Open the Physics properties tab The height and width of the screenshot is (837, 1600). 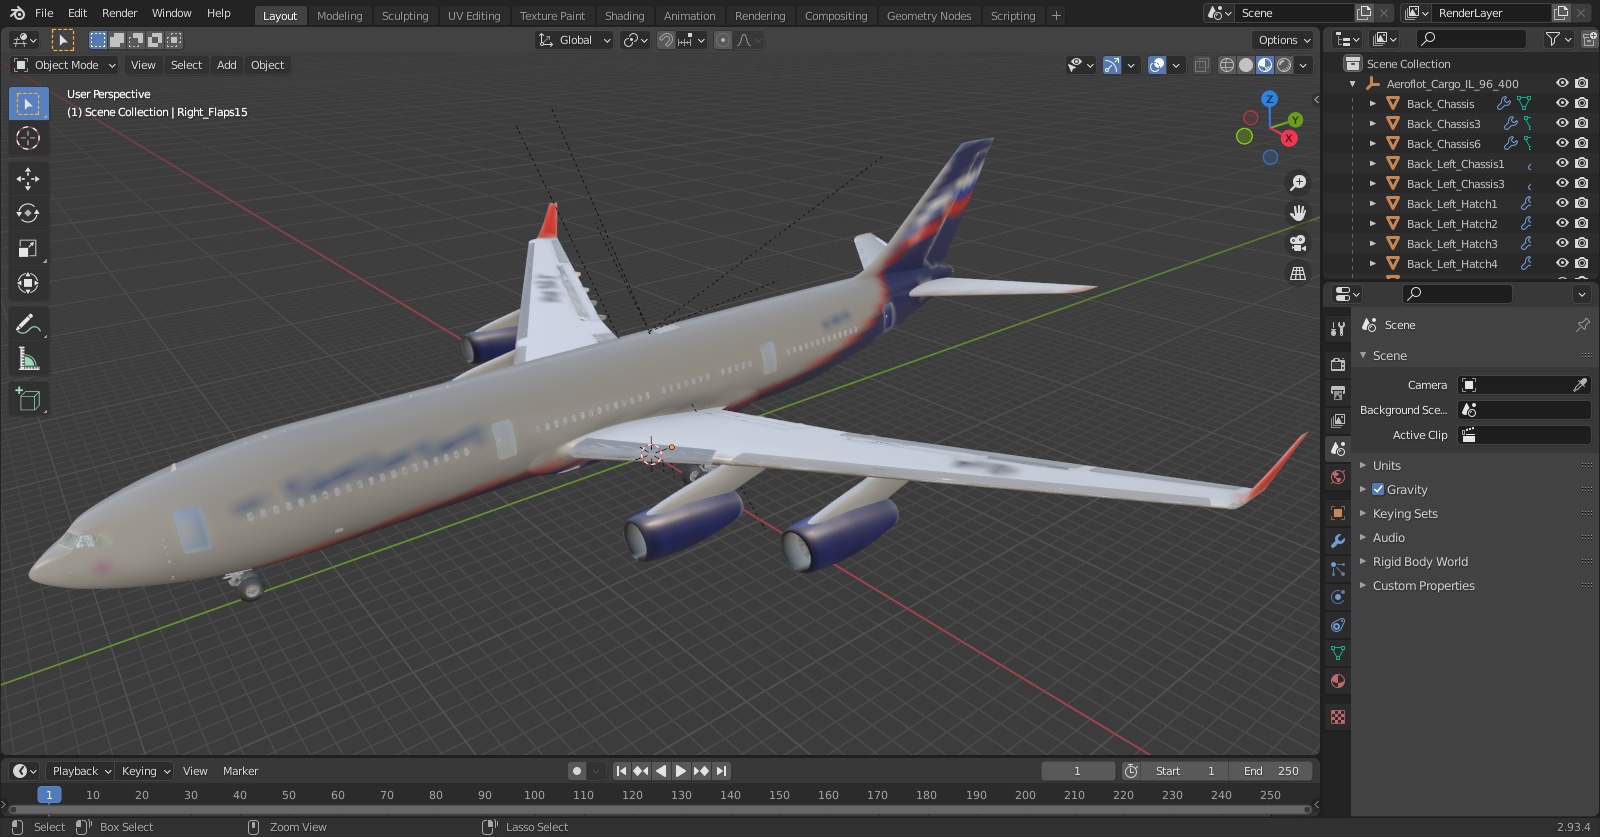[1338, 597]
